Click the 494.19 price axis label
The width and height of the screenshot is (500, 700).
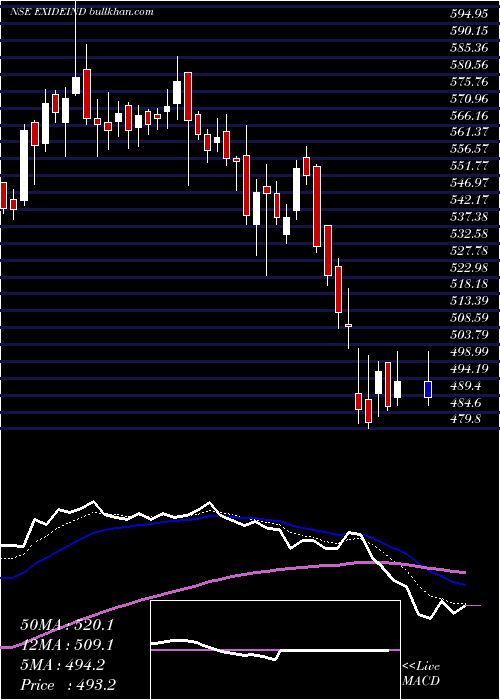pyautogui.click(x=469, y=369)
